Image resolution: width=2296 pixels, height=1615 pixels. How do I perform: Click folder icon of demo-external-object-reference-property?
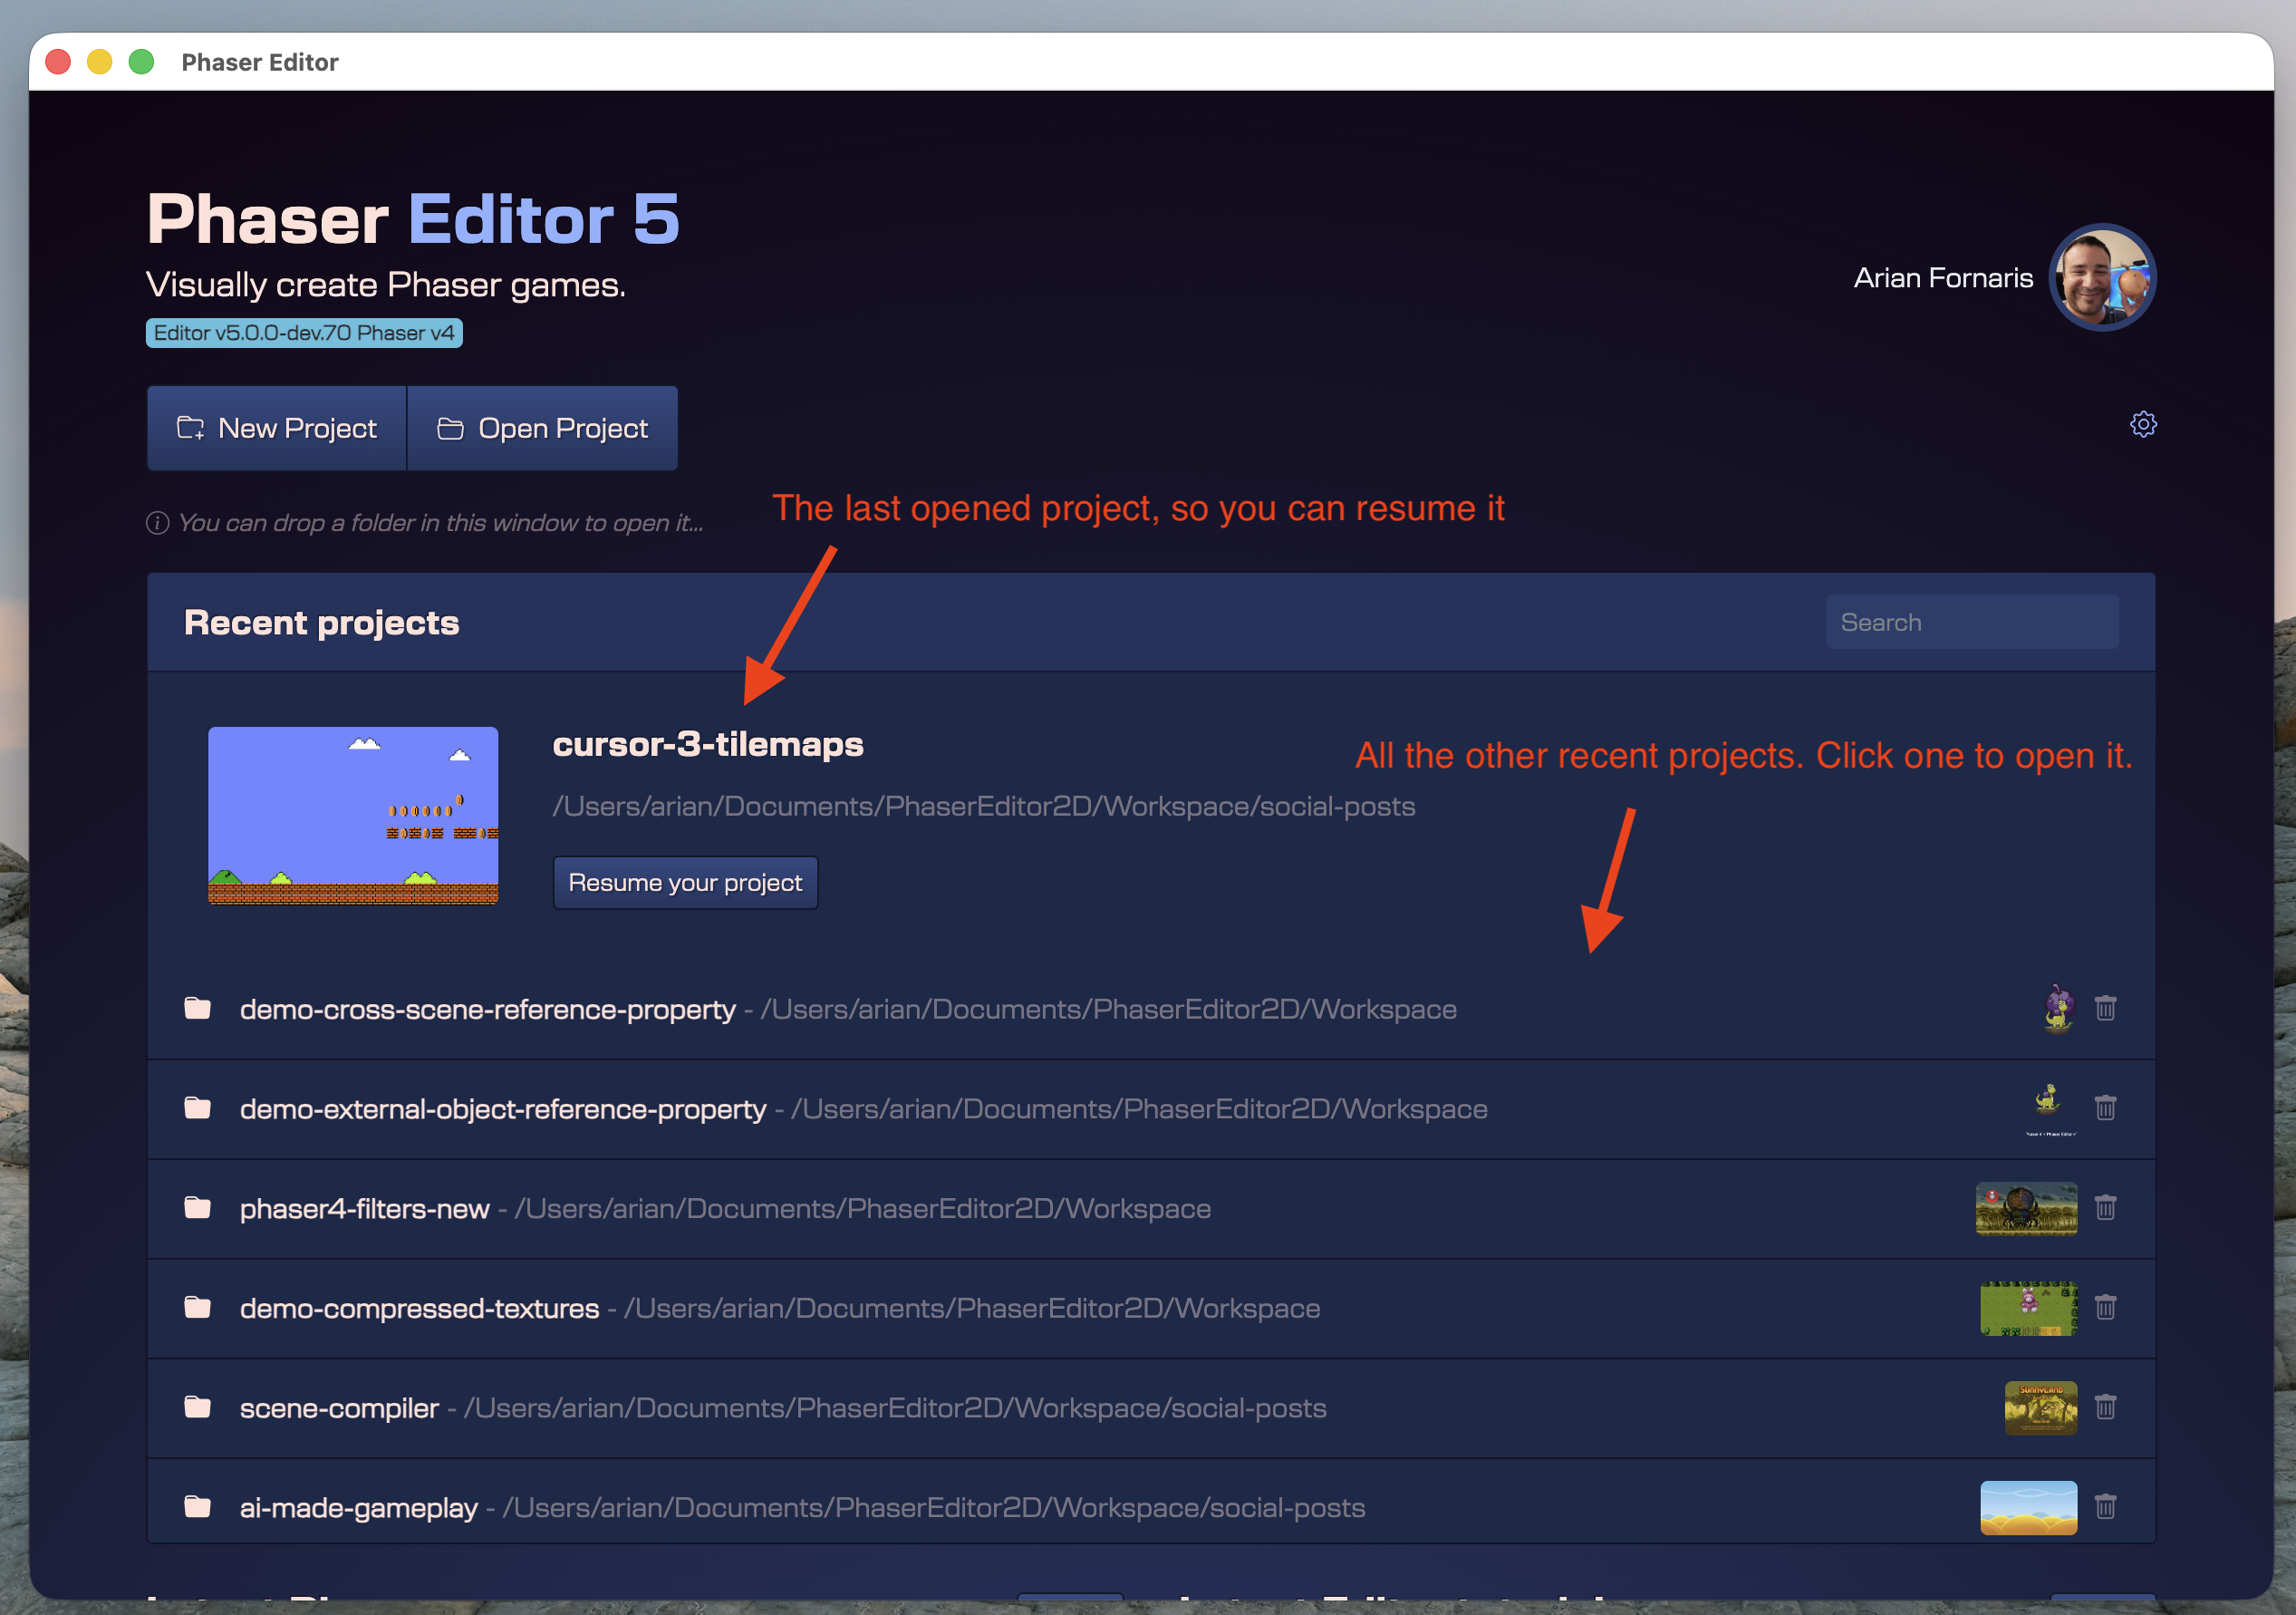coord(198,1108)
